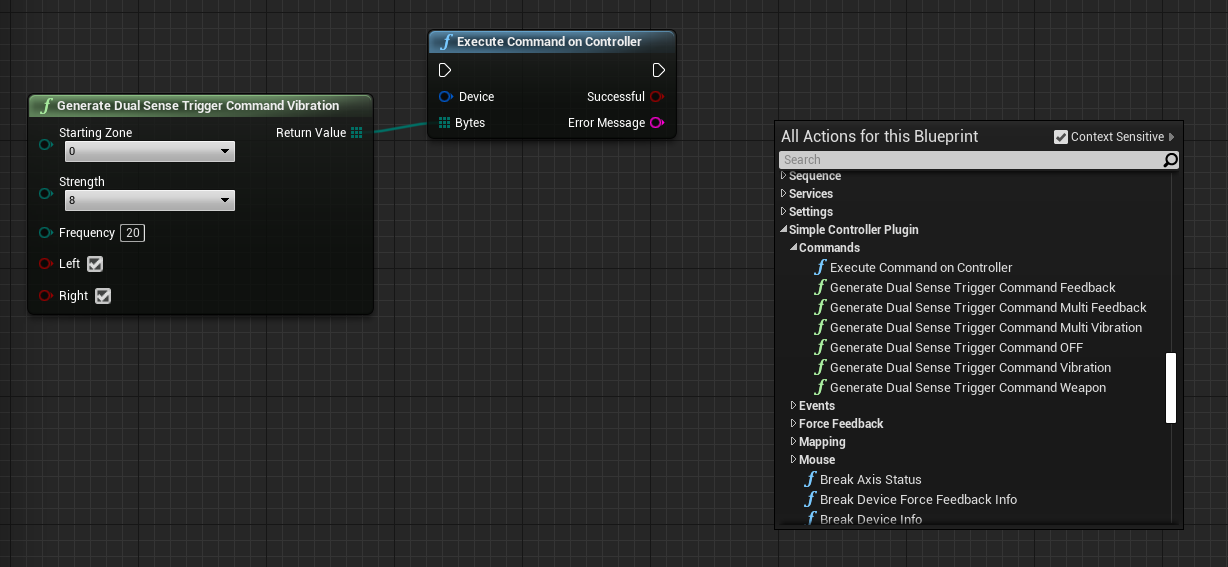Click the input execution pin arrow
The image size is (1228, 567).
445,70
